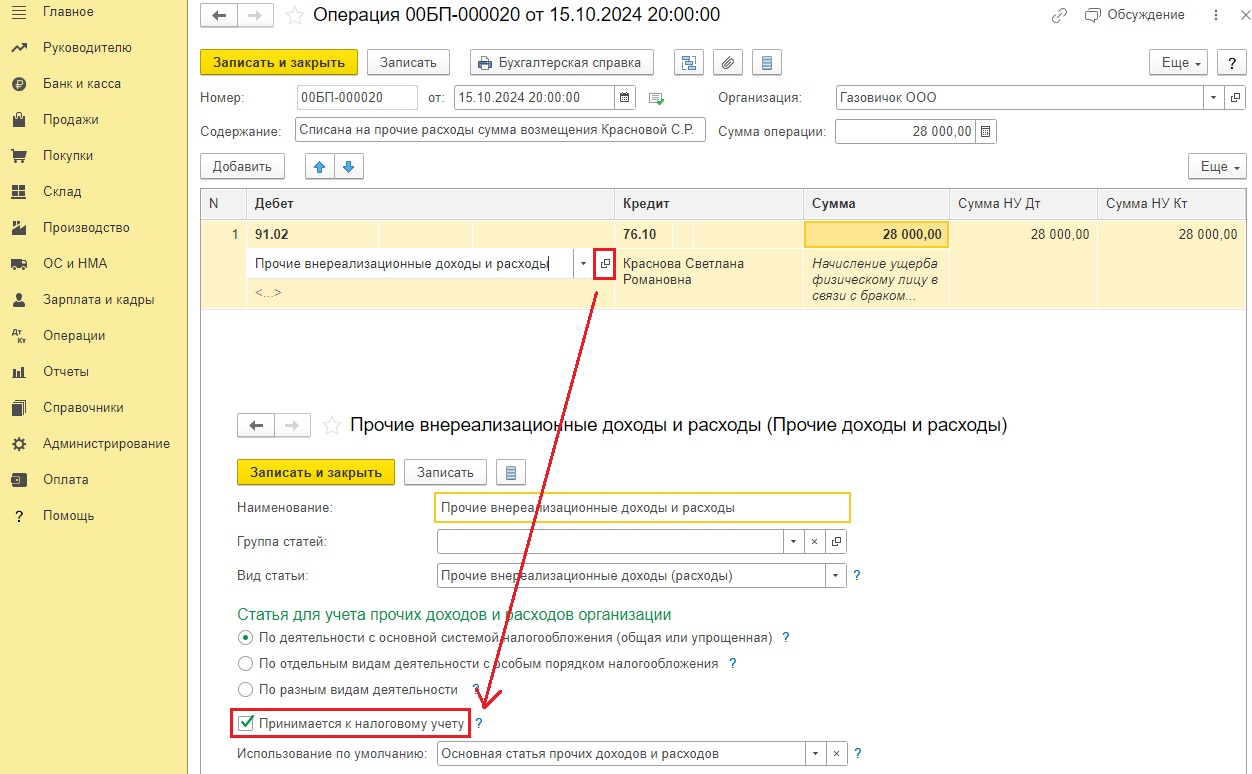Show help for Принимается к налоговому учету
Viewport: 1252px width, 774px height.
[x=478, y=722]
